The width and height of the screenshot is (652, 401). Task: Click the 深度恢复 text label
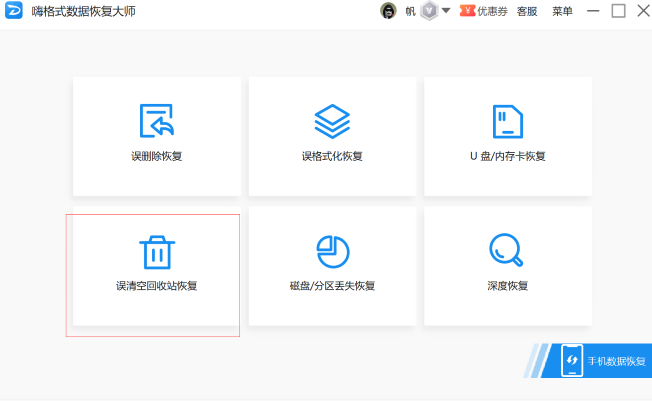point(507,286)
